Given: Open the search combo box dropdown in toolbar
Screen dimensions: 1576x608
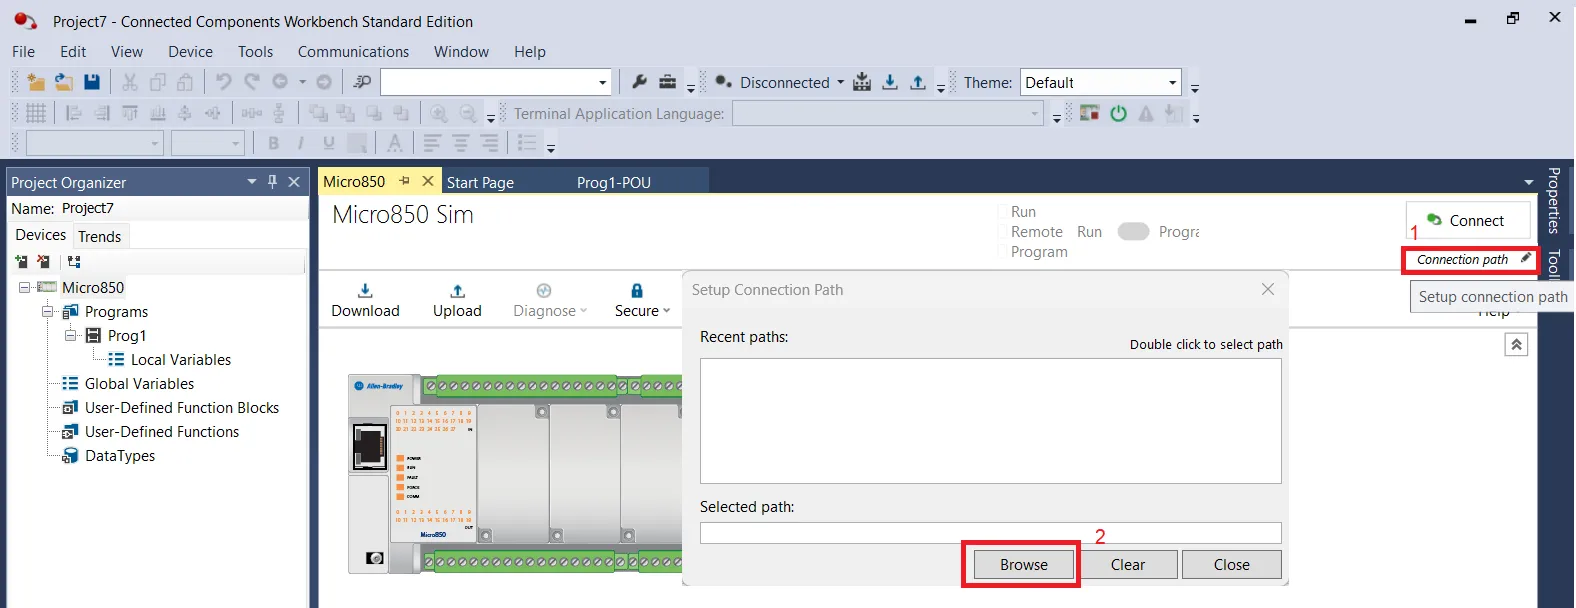Looking at the screenshot, I should tap(602, 83).
